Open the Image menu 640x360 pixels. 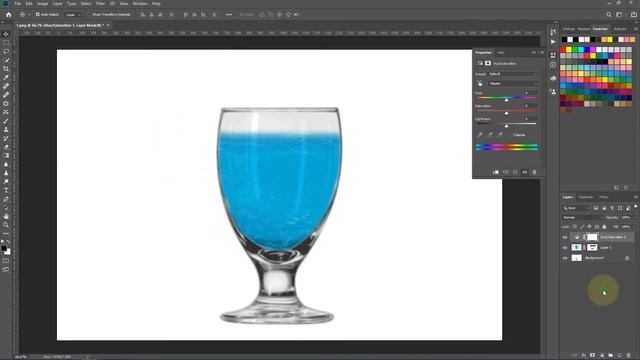(x=43, y=4)
